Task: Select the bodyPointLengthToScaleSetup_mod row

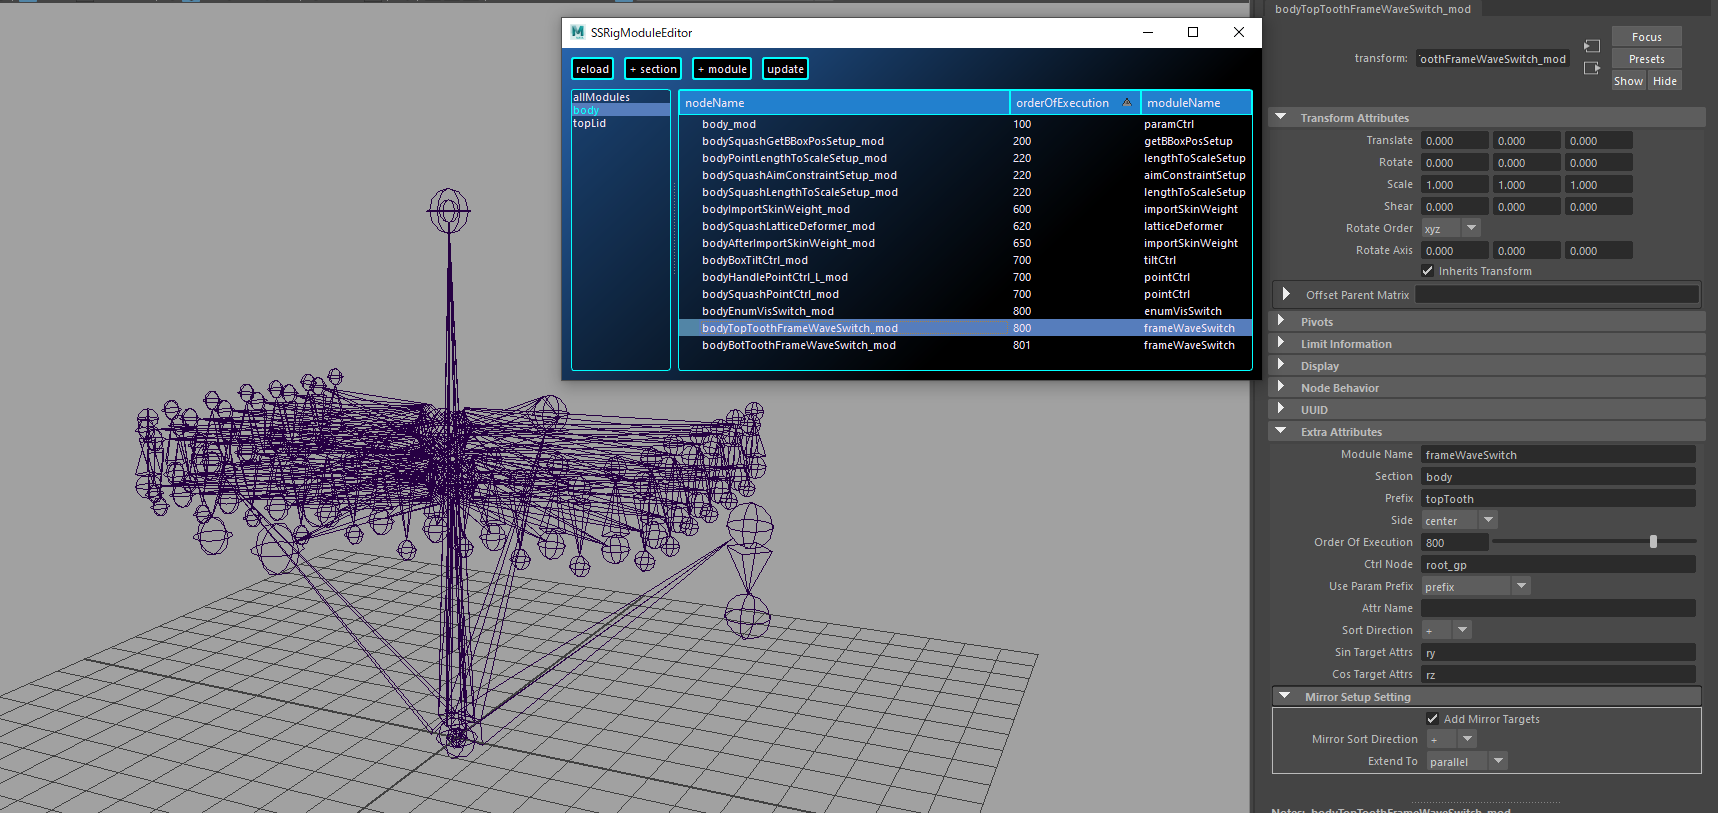Action: [965, 158]
